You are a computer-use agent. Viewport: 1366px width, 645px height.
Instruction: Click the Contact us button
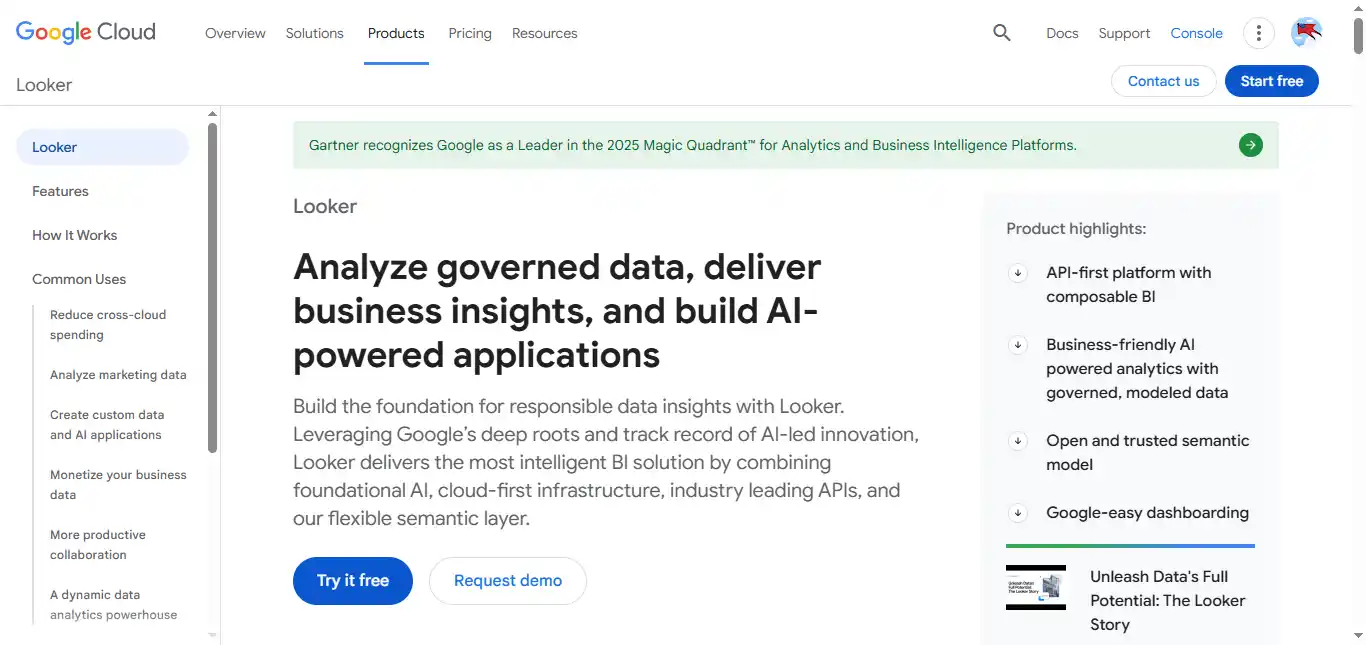(1163, 81)
